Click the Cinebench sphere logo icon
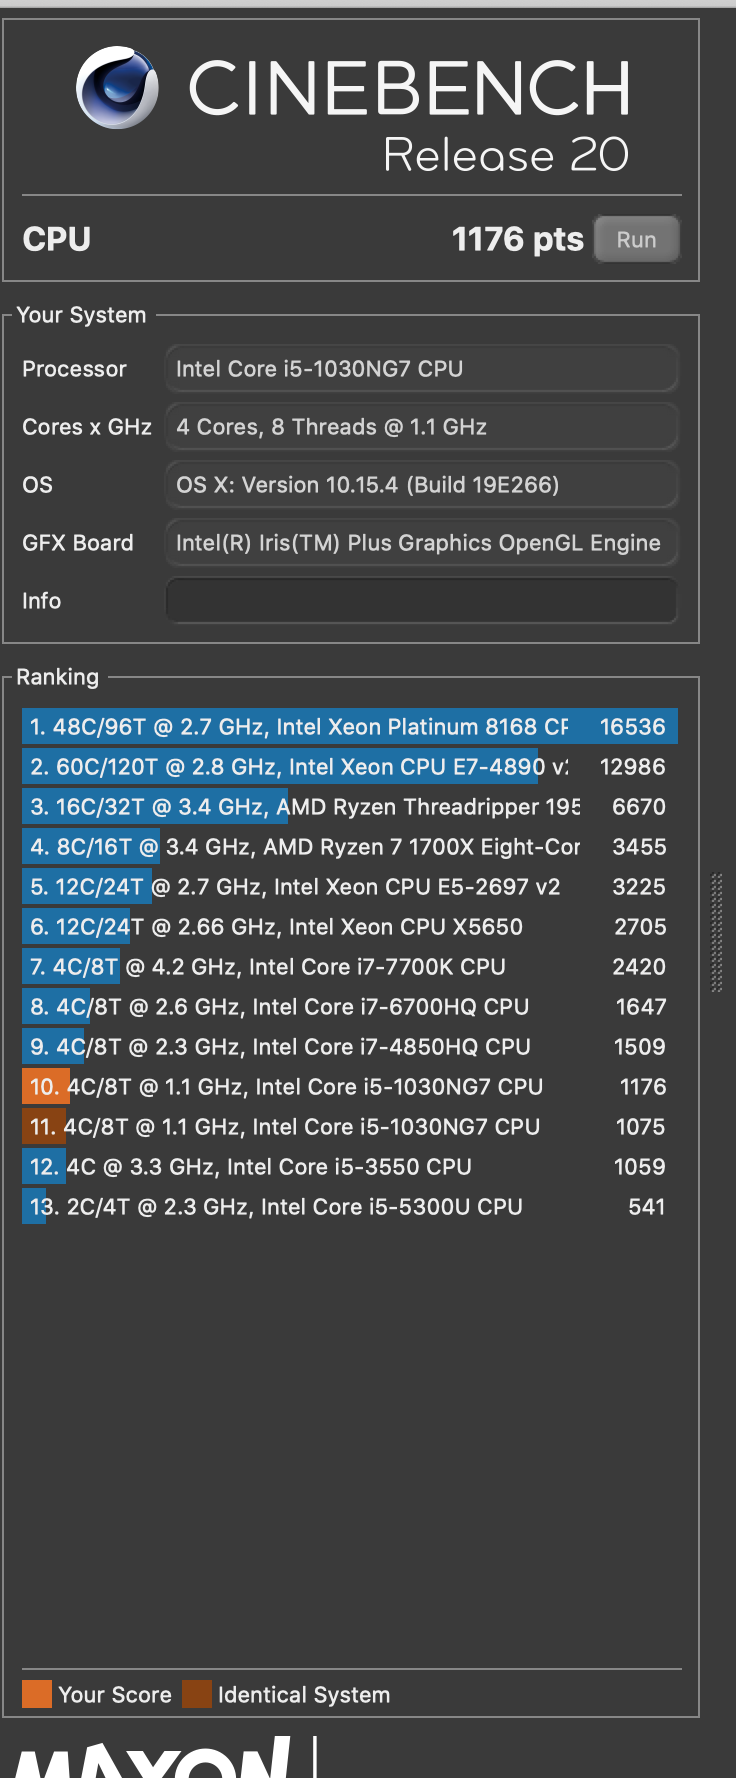Screen dimensions: 736x1778 click(117, 88)
